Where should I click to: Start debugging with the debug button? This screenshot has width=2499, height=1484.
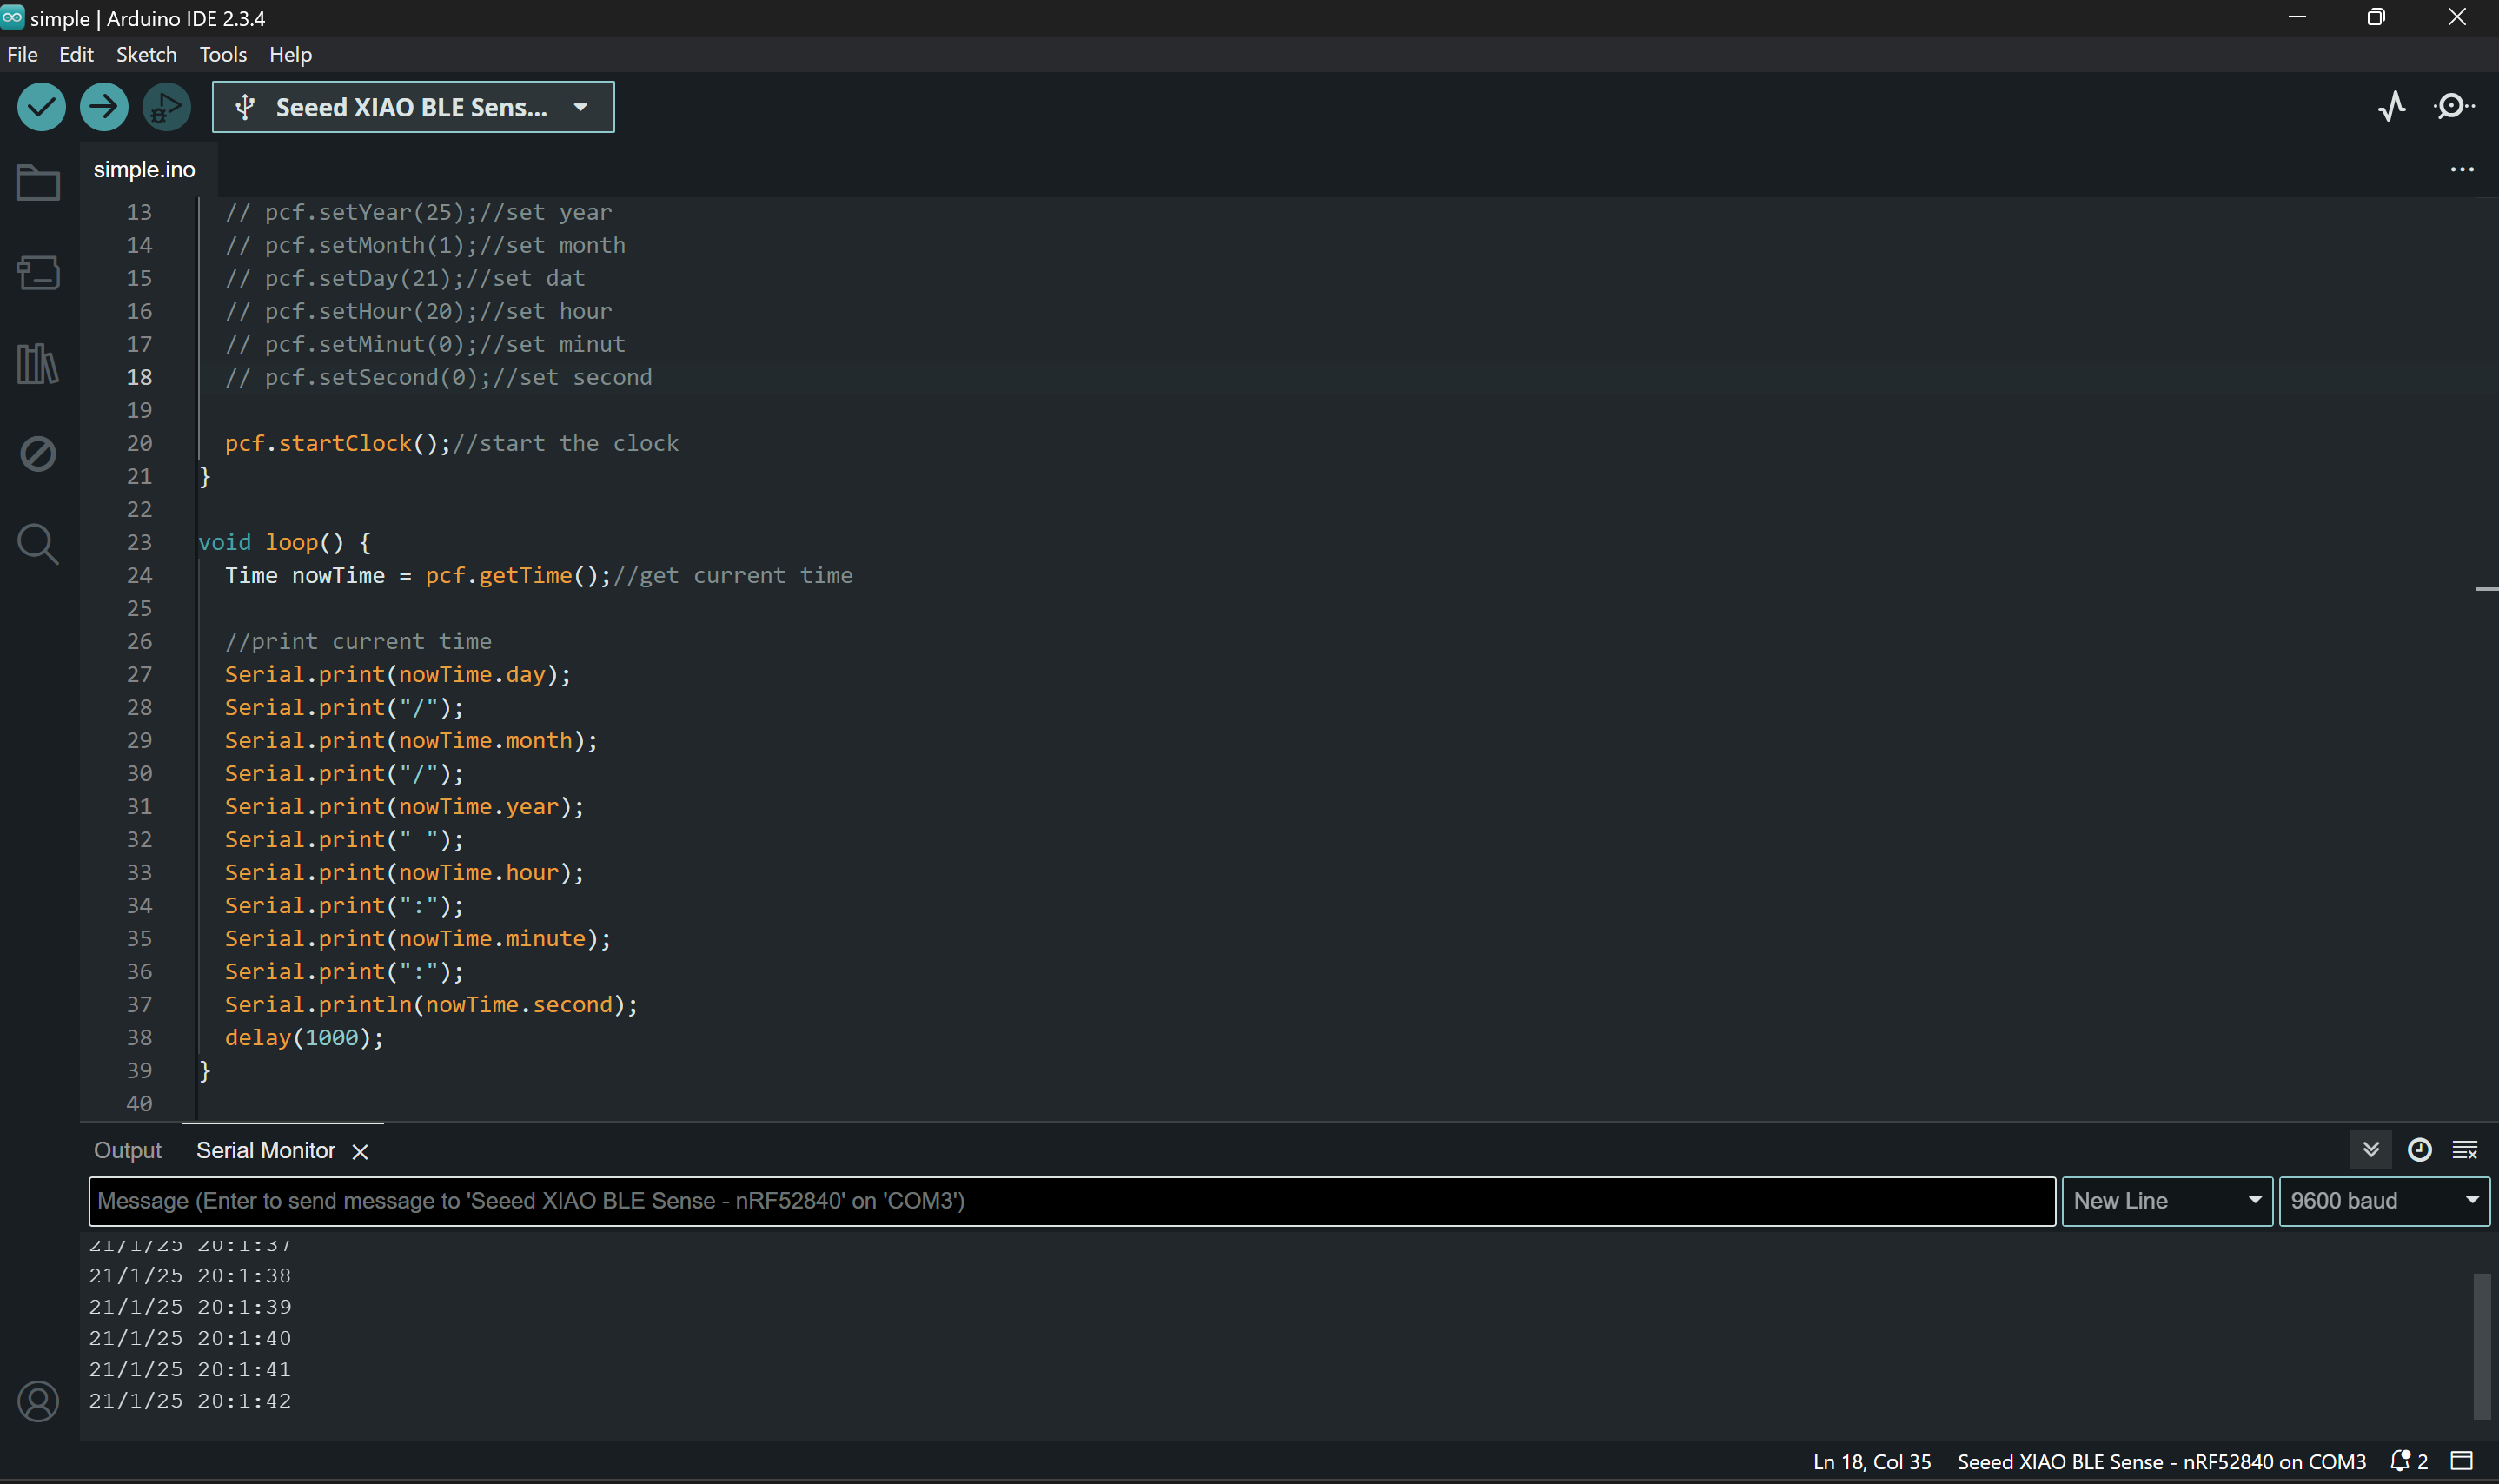pyautogui.click(x=166, y=107)
